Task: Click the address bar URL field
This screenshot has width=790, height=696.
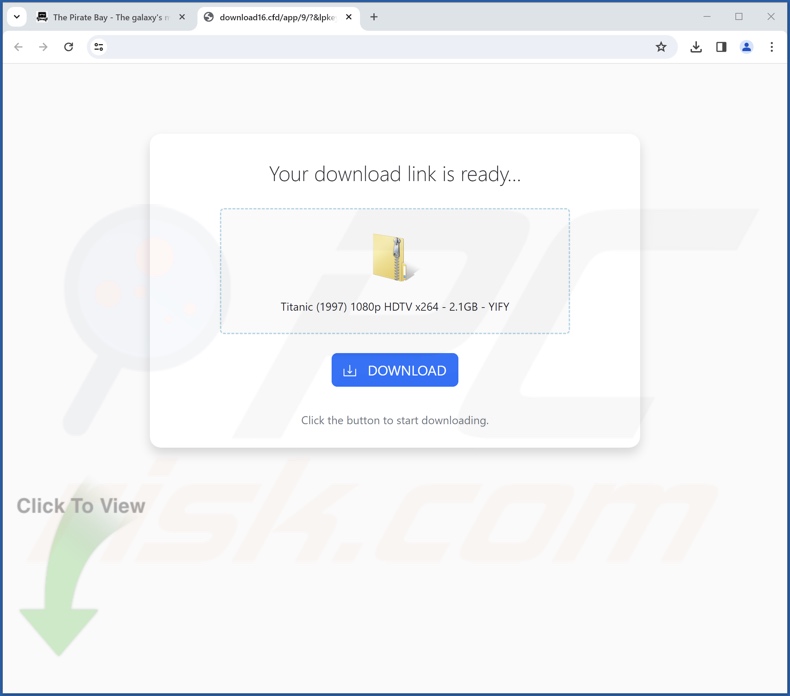Action: (x=378, y=47)
